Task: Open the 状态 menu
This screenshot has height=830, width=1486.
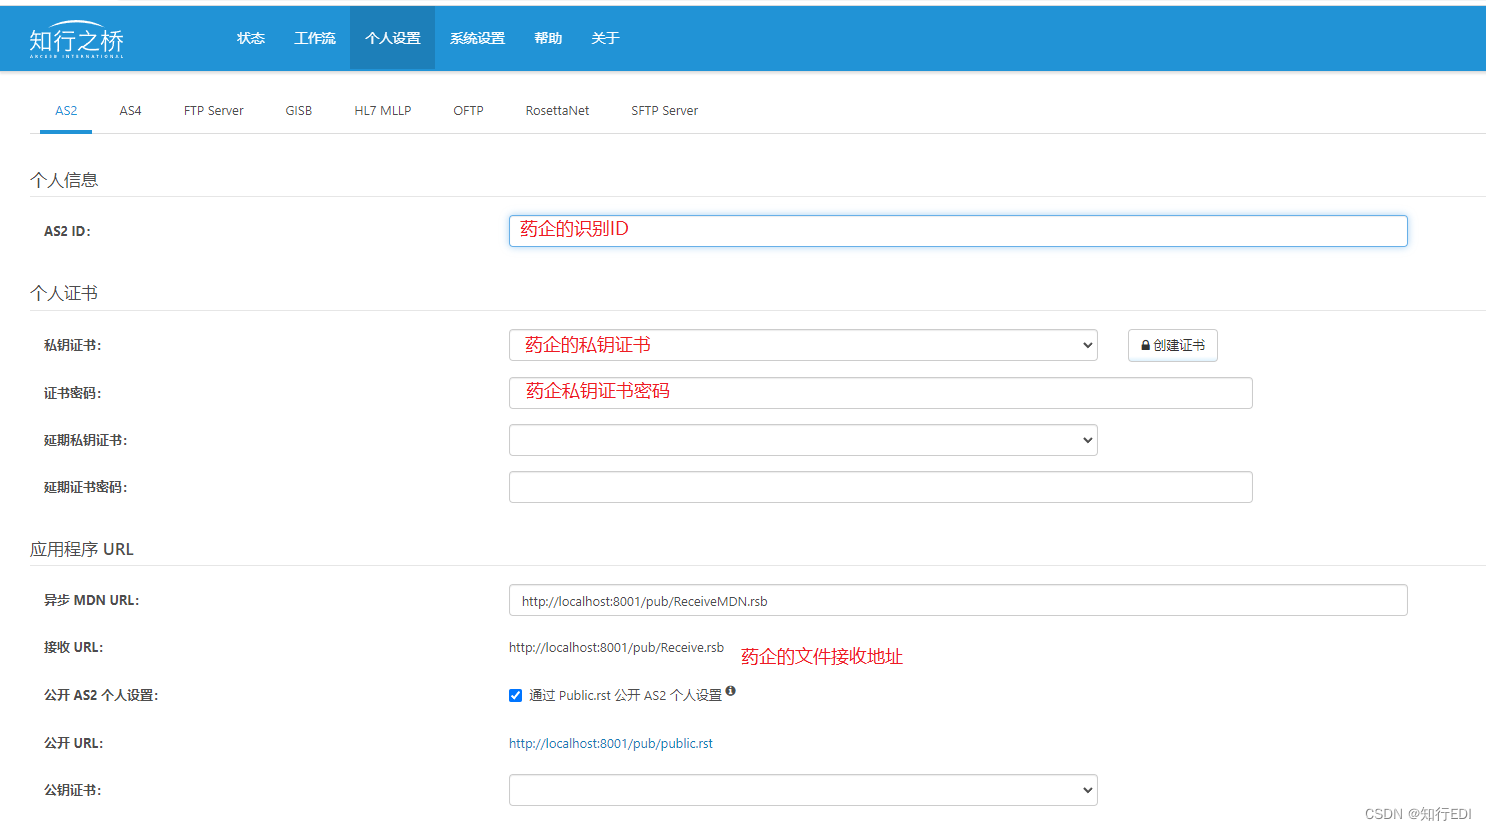Action: pos(251,39)
